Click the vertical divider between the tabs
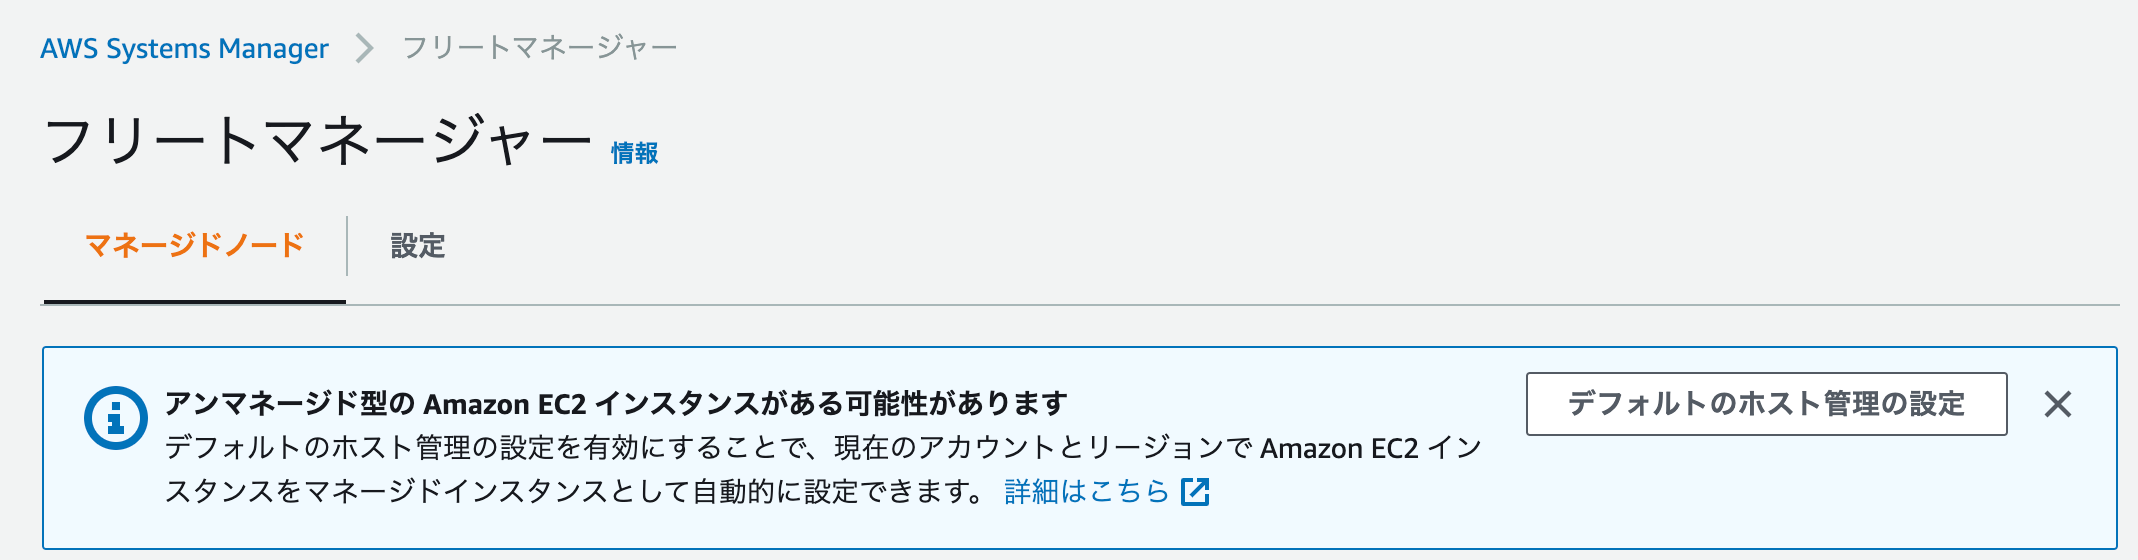Viewport: 2138px width, 560px height. click(x=347, y=246)
